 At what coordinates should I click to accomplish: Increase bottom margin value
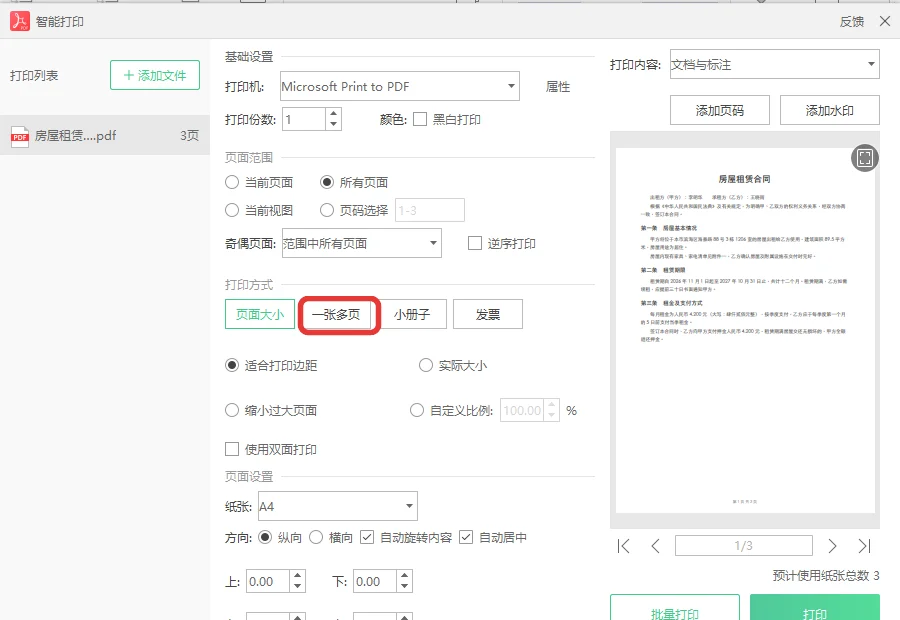(404, 576)
